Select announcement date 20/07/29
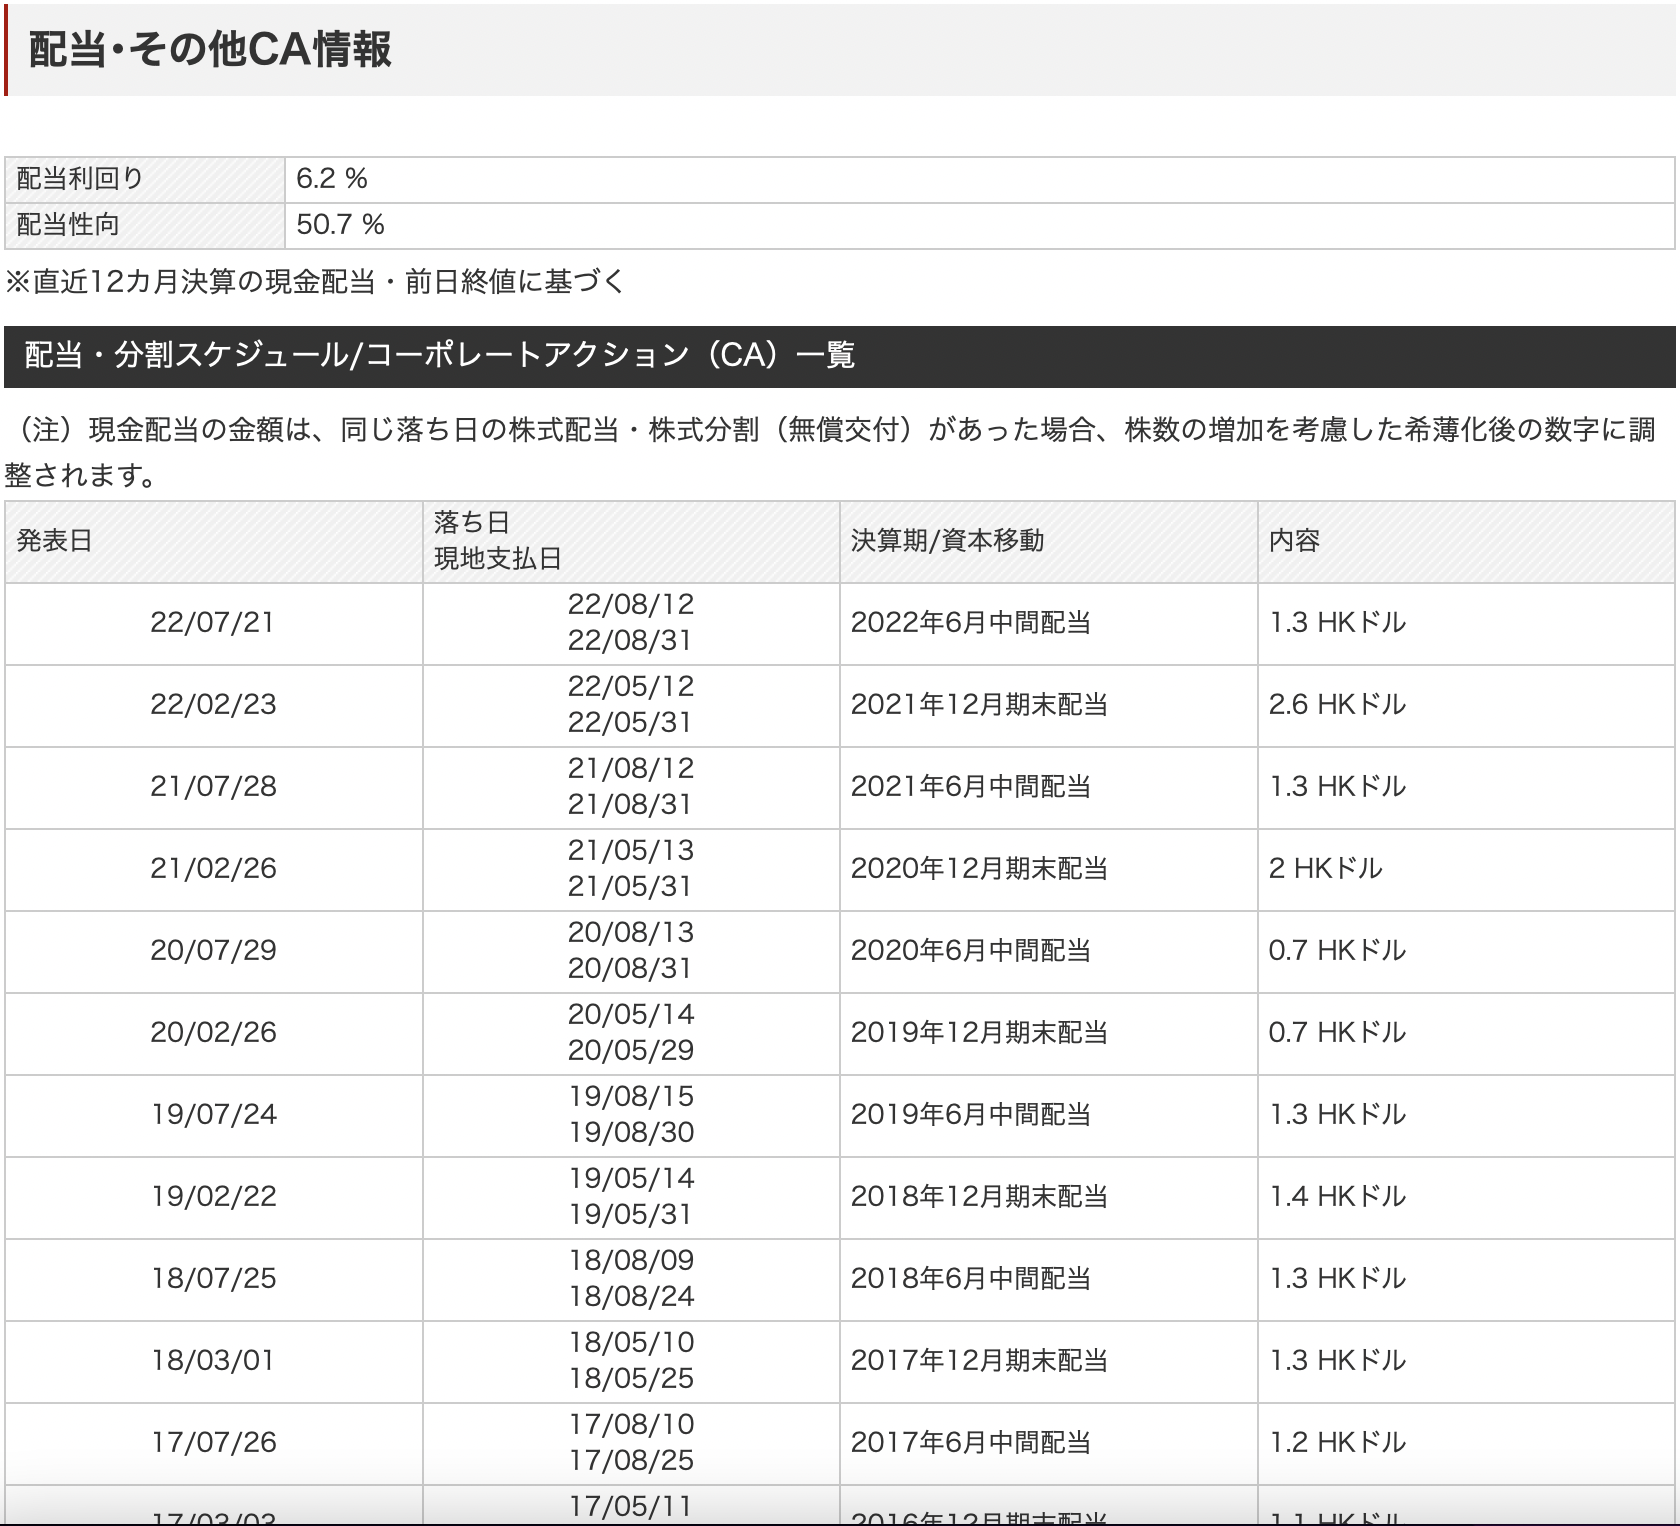The height and width of the screenshot is (1526, 1680). [213, 951]
